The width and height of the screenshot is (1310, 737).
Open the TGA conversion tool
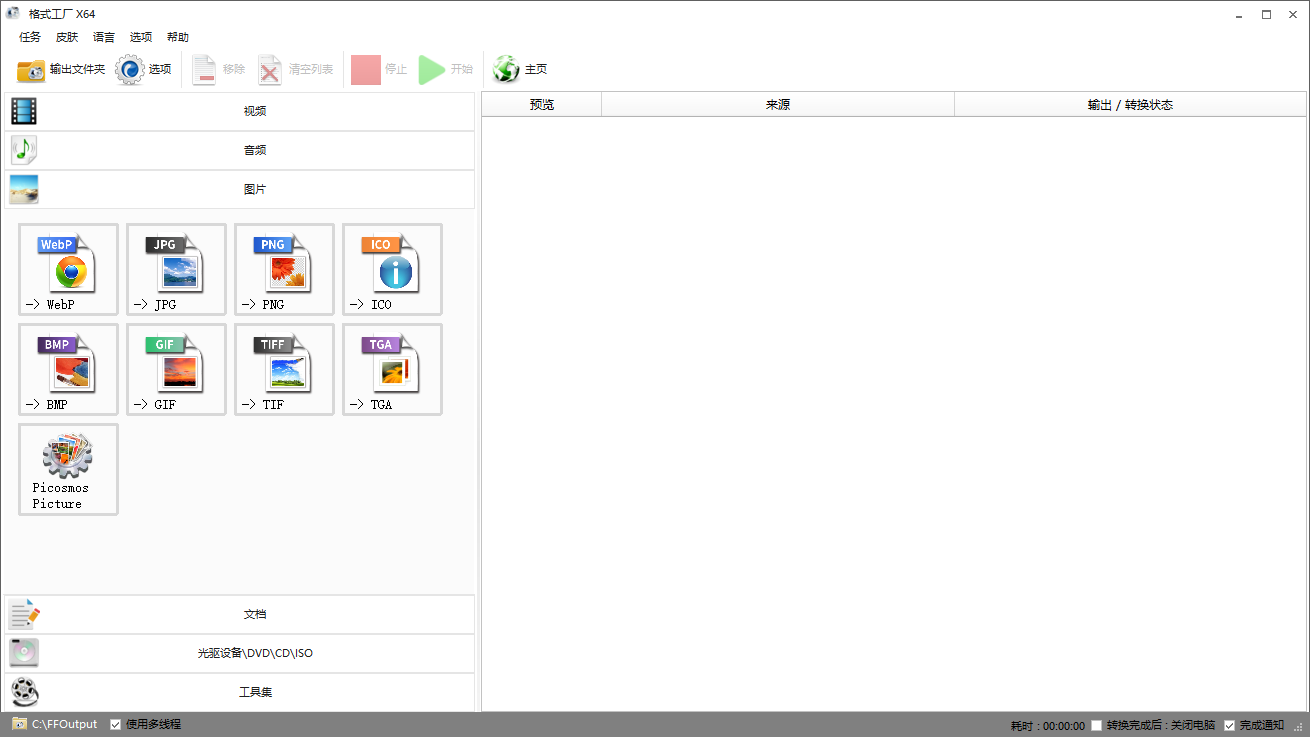(391, 369)
